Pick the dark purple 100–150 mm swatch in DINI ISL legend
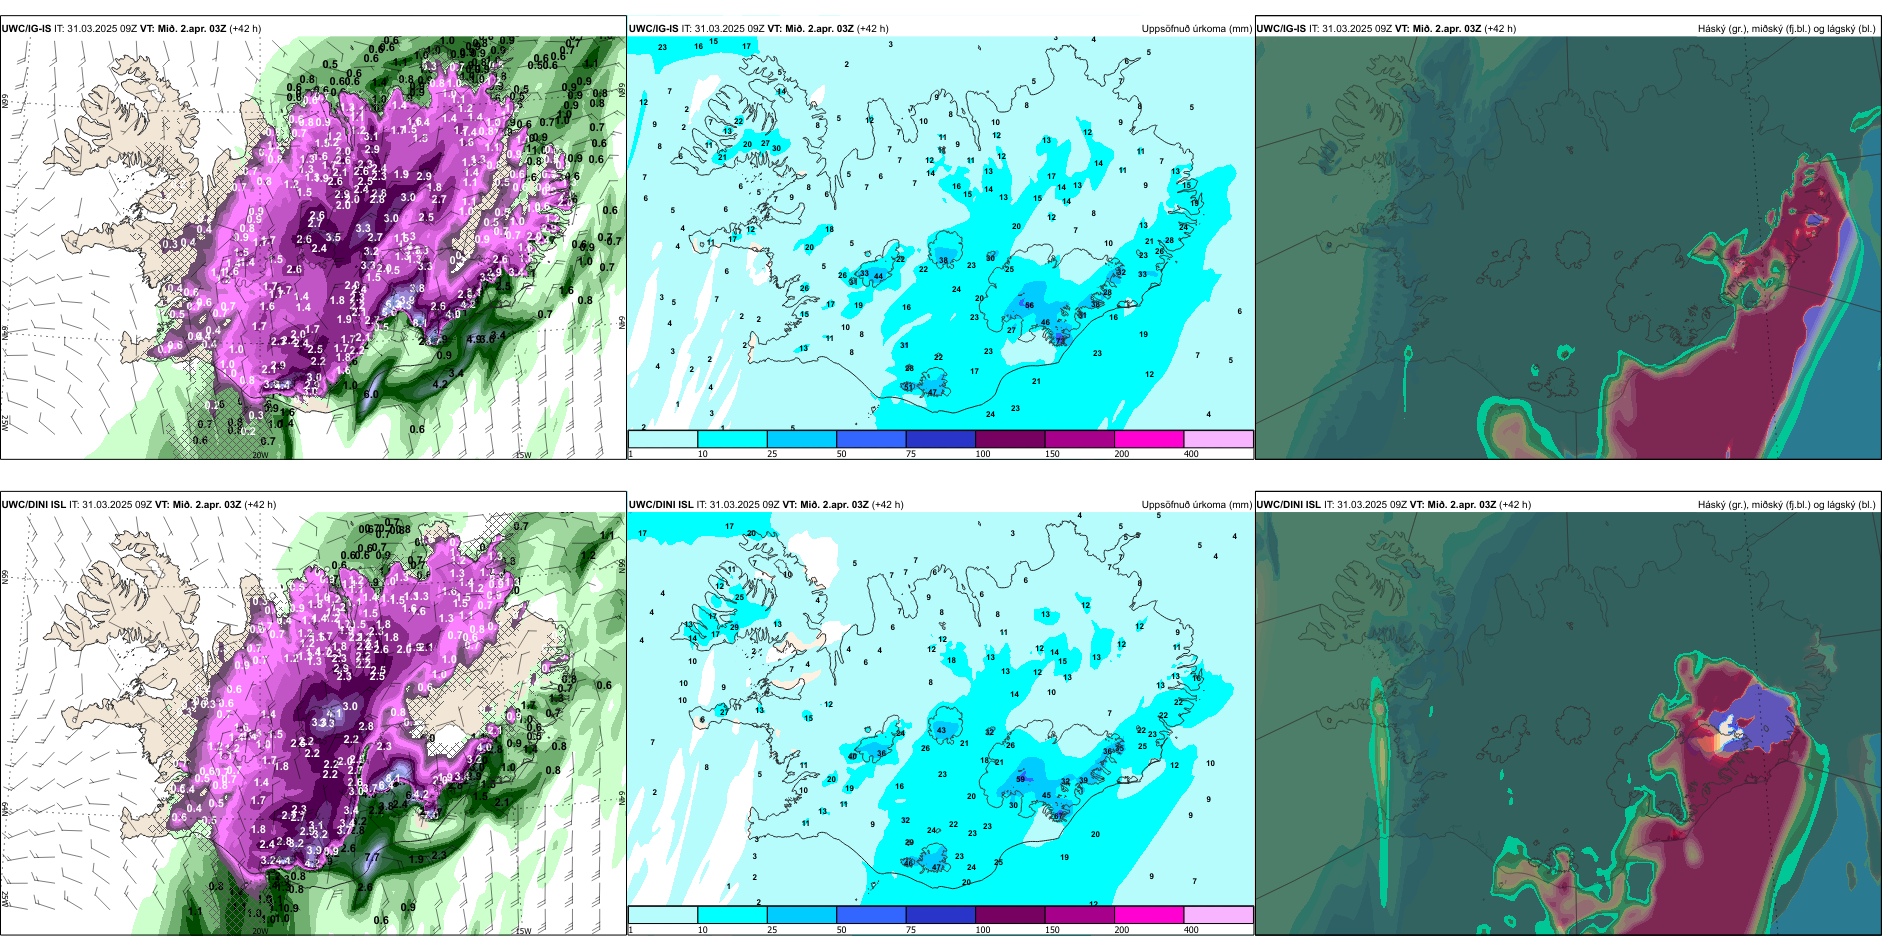 pyautogui.click(x=1010, y=915)
